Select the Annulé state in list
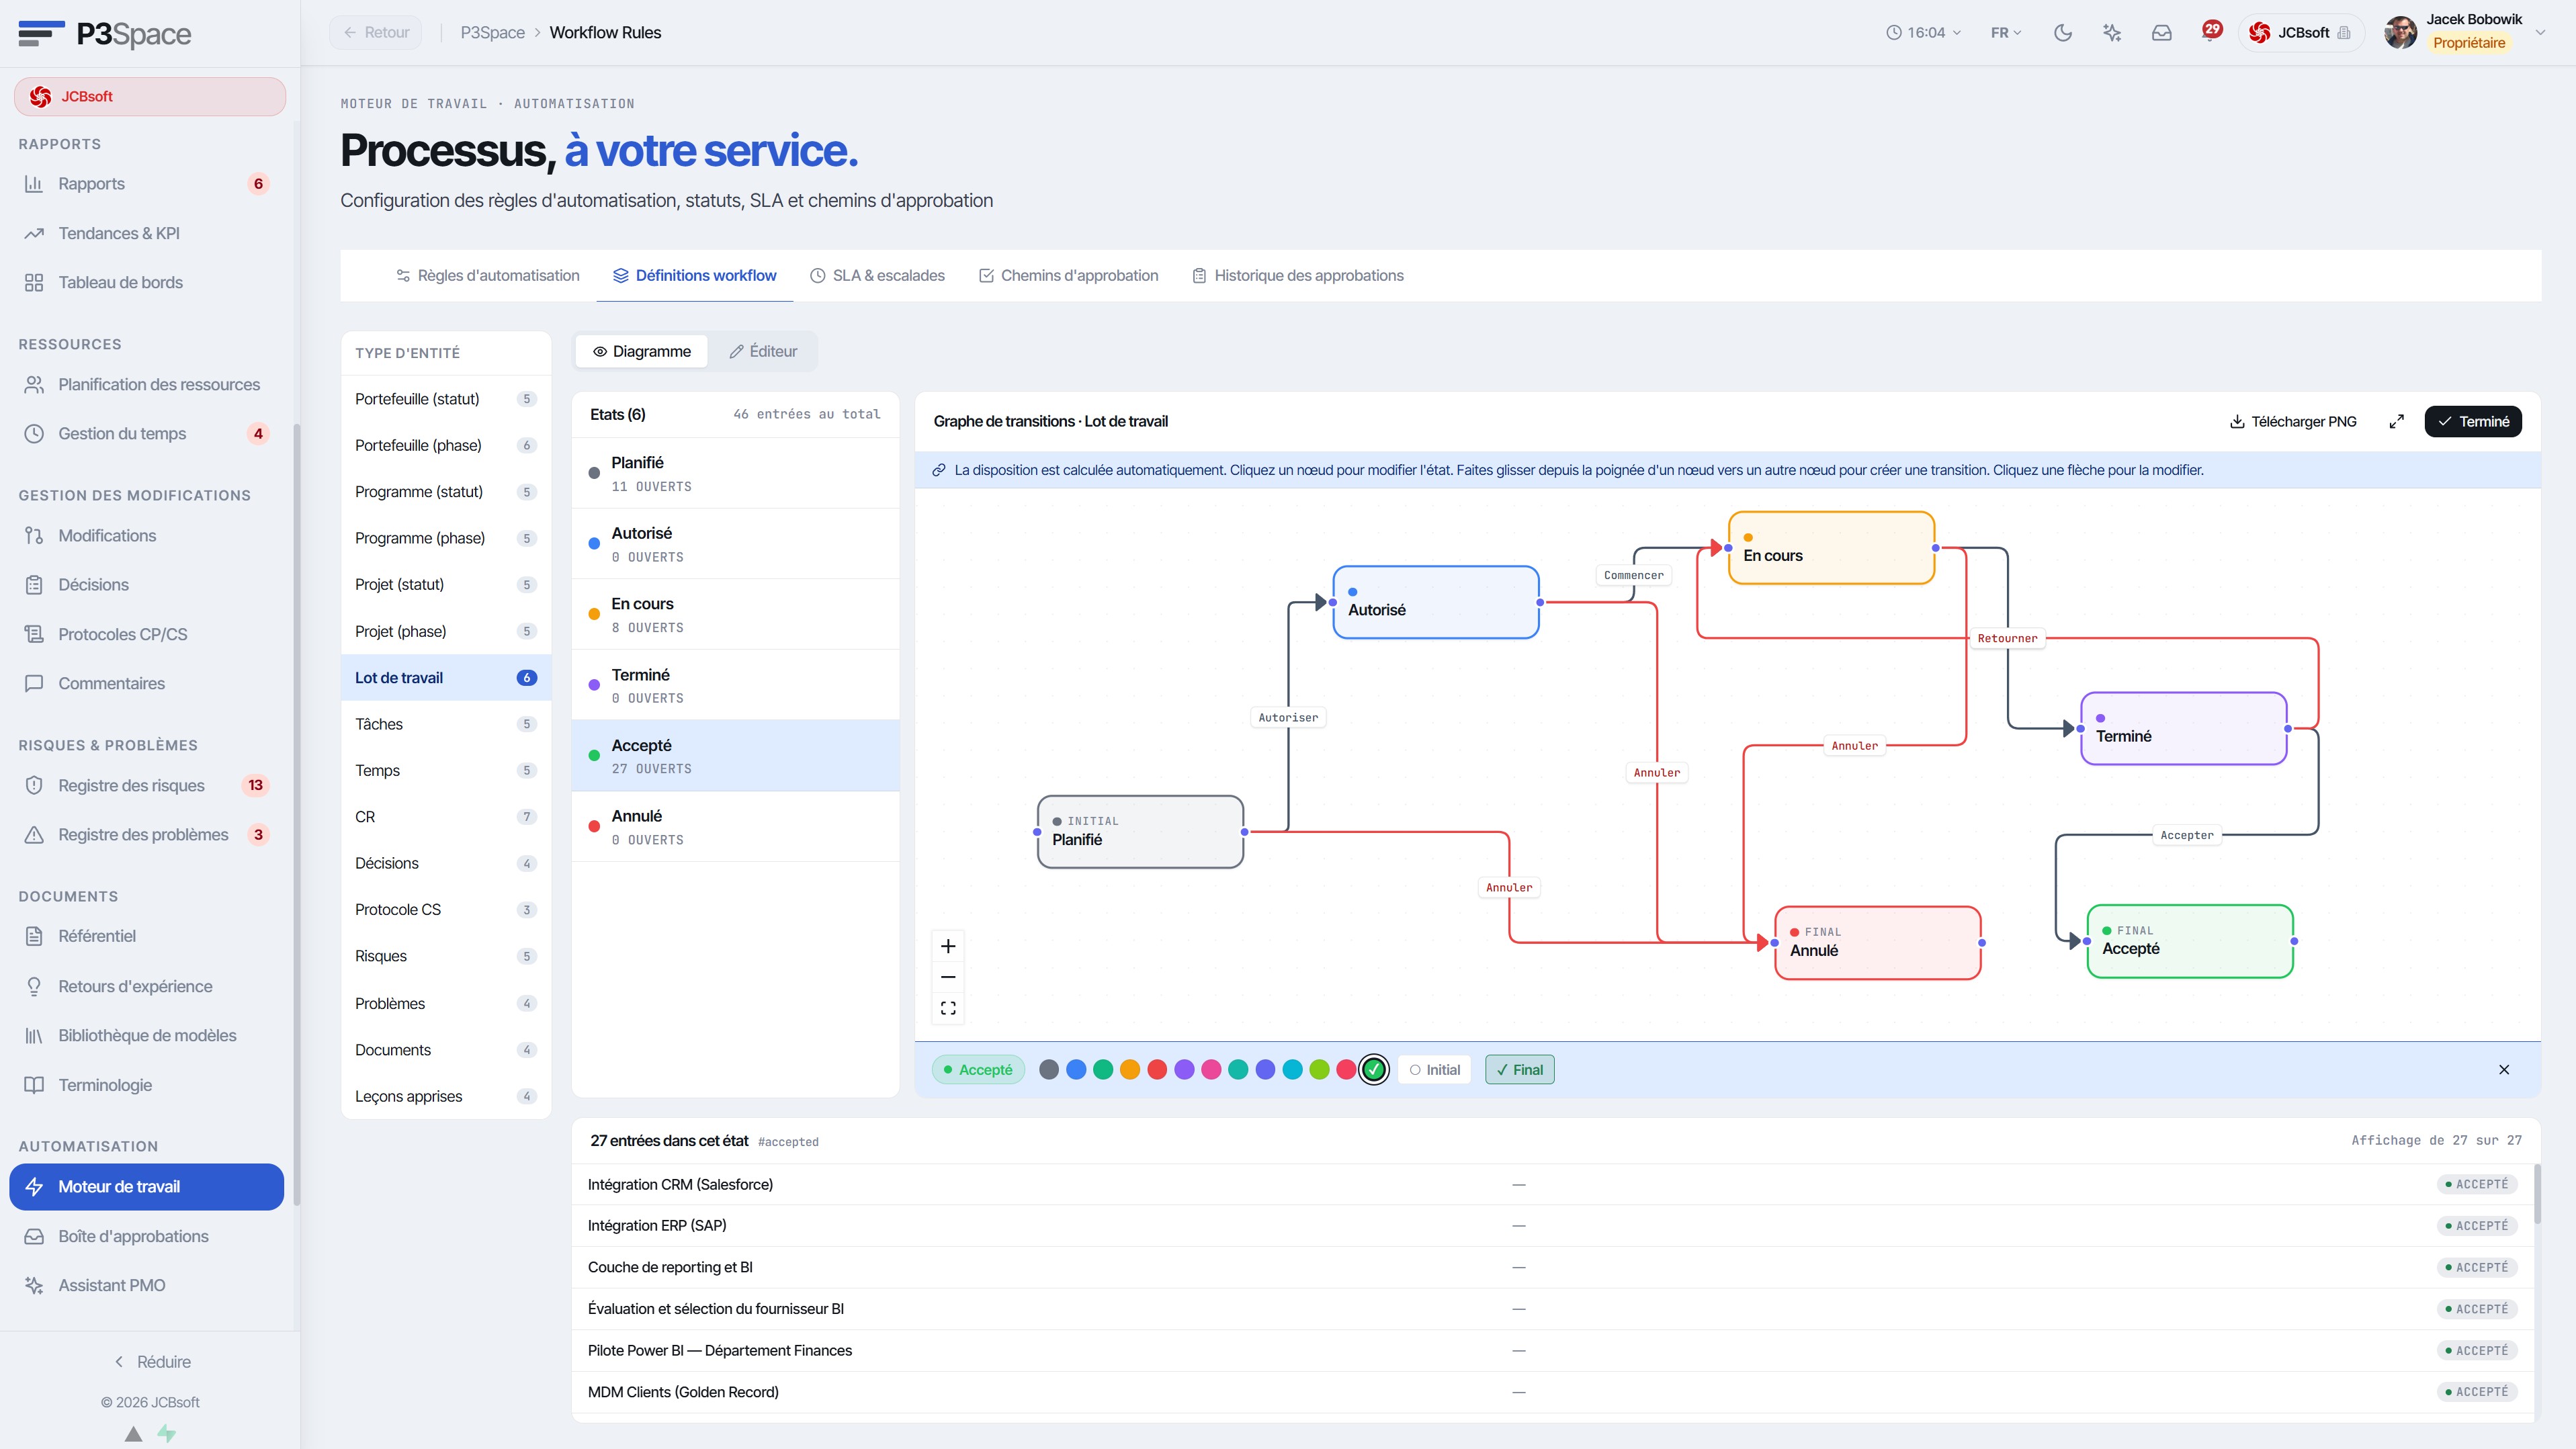 735,826
